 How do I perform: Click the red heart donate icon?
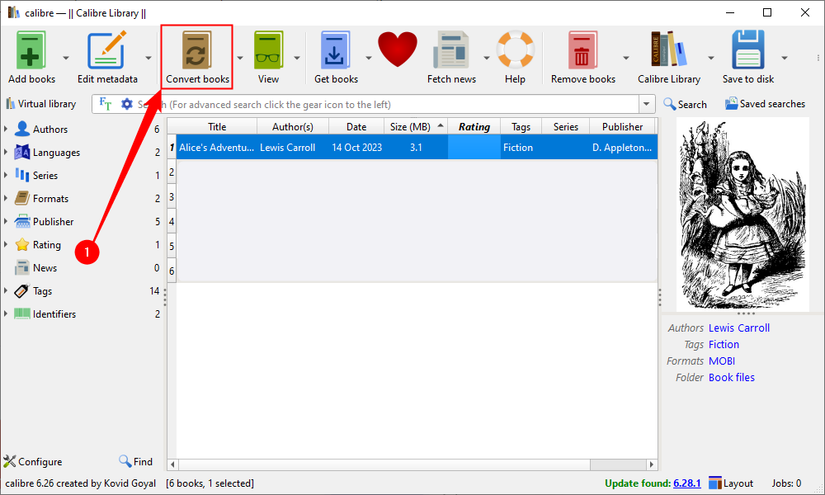pyautogui.click(x=397, y=49)
